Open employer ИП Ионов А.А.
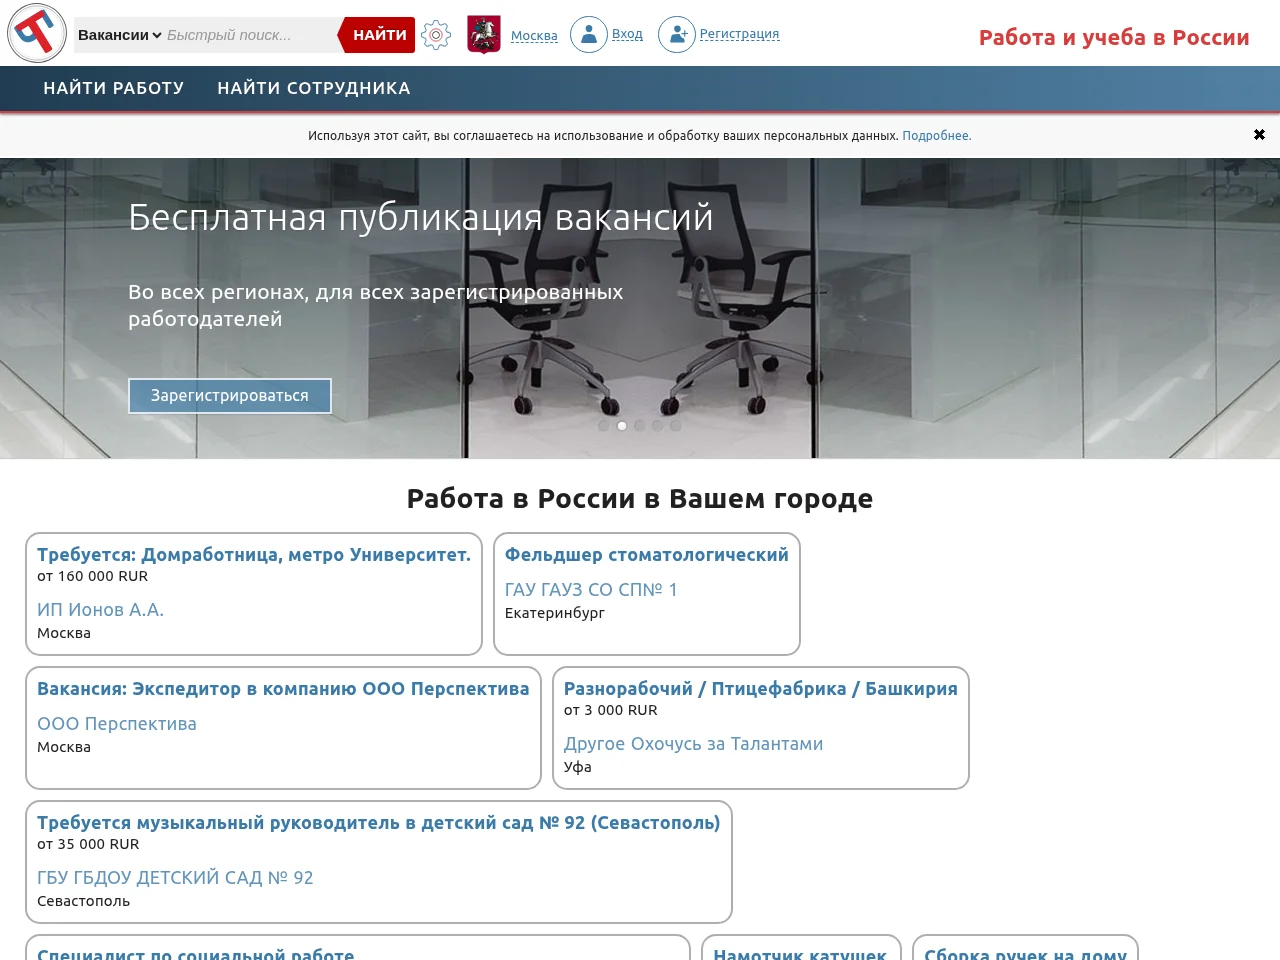Image resolution: width=1280 pixels, height=960 pixels. tap(100, 610)
